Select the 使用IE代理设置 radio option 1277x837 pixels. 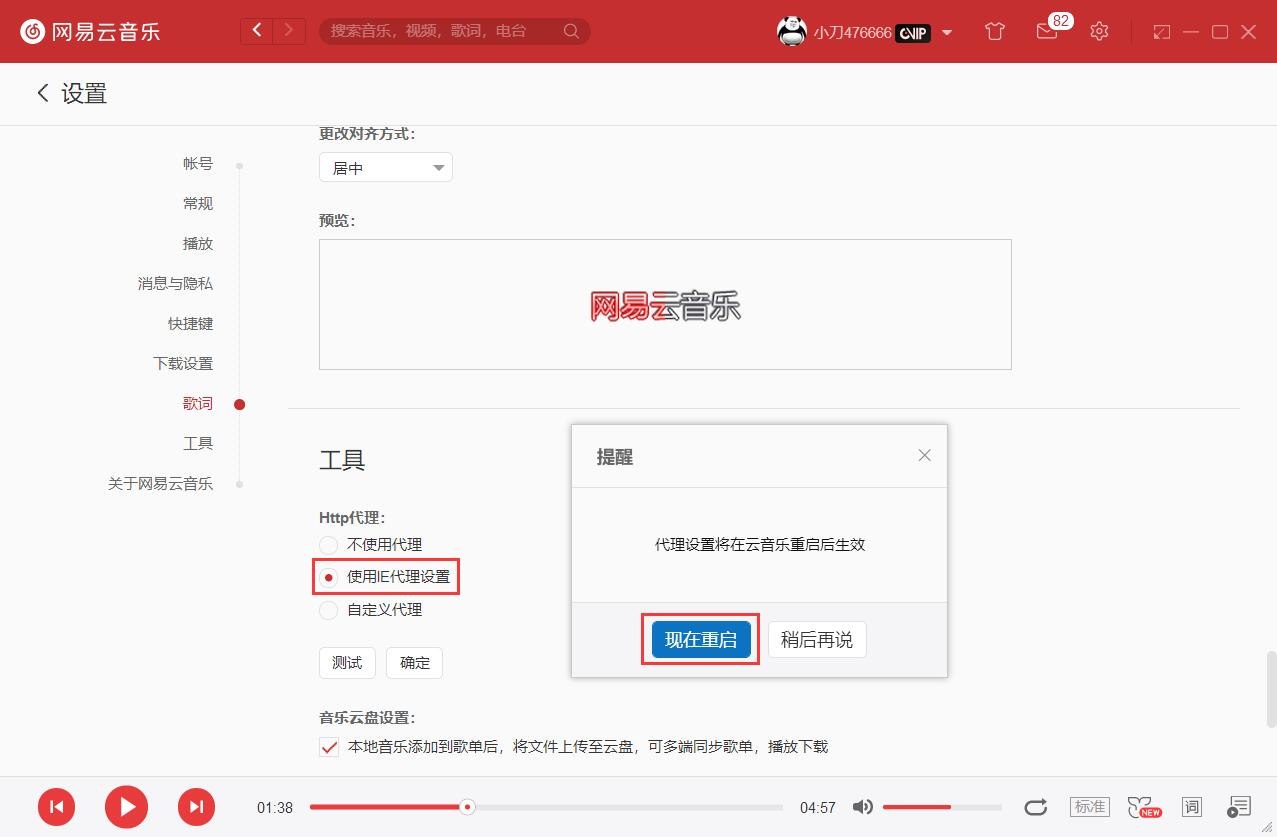328,576
